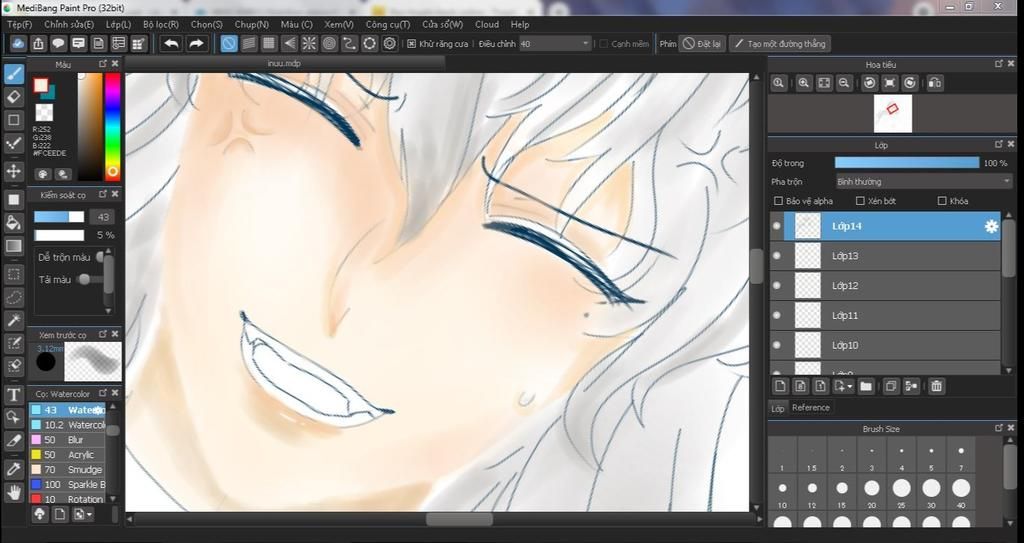Select the Bucket fill tool

coord(14,223)
